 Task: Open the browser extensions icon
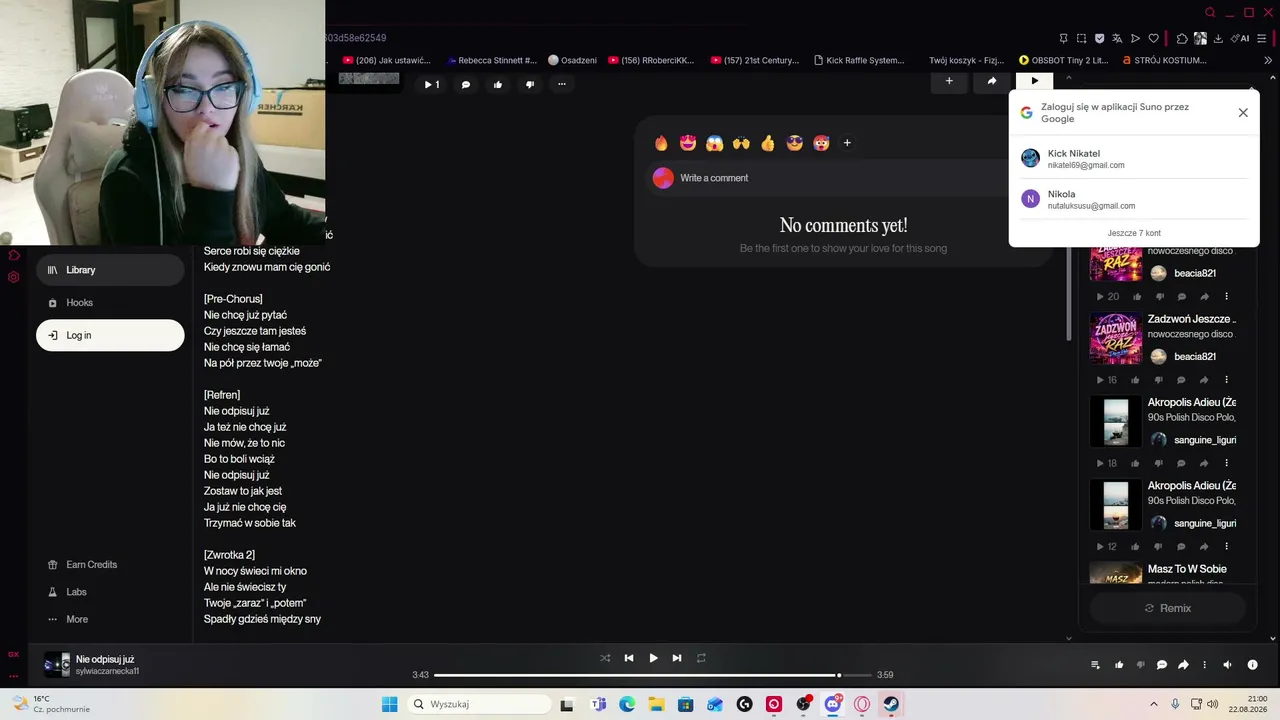click(x=1182, y=39)
